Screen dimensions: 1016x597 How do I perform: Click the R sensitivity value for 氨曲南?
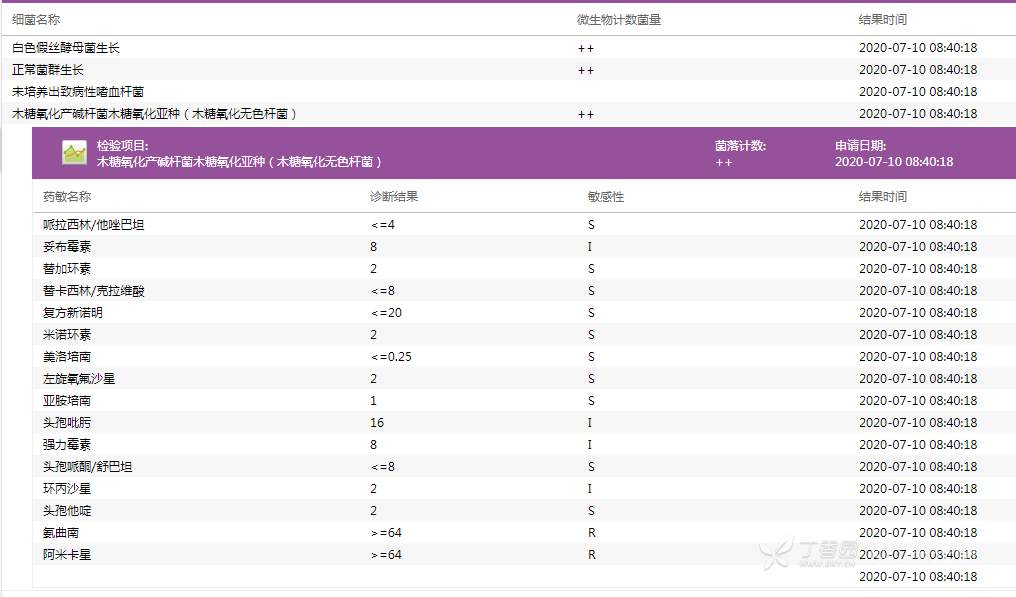click(592, 533)
